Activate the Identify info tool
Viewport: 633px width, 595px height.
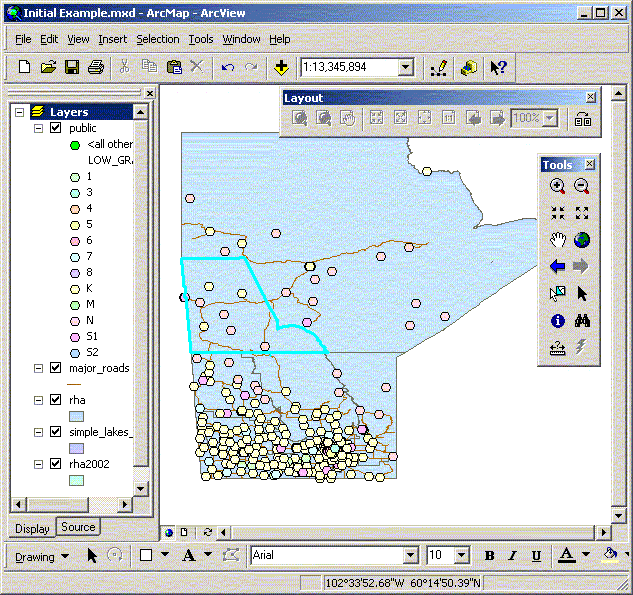click(557, 321)
